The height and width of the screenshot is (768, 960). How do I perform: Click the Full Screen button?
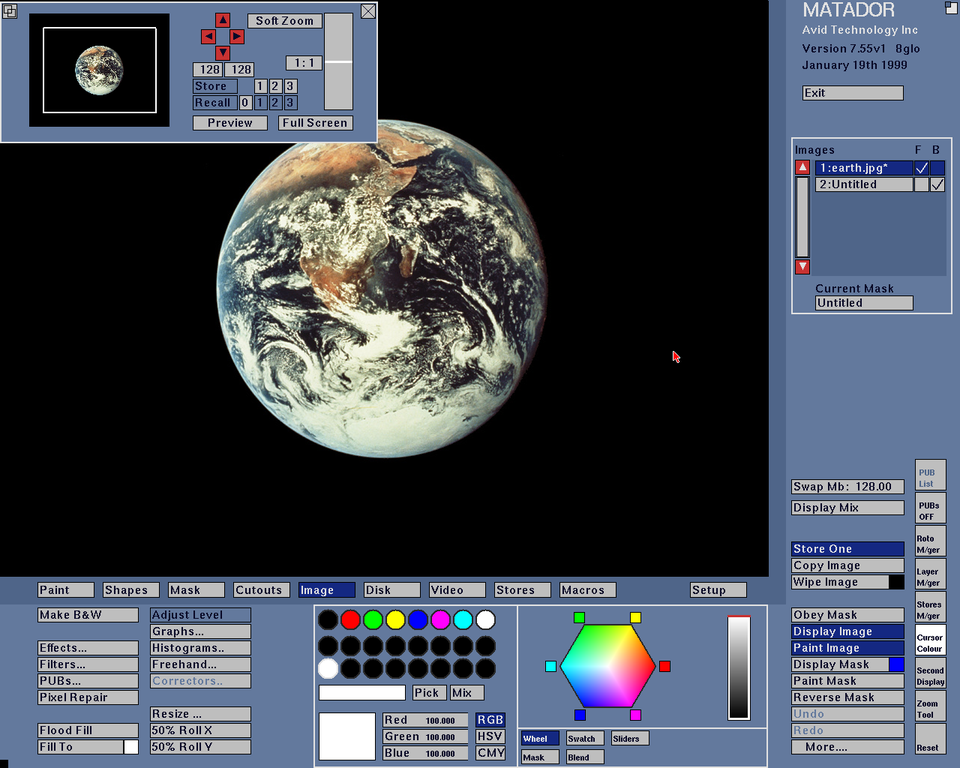[x=315, y=123]
